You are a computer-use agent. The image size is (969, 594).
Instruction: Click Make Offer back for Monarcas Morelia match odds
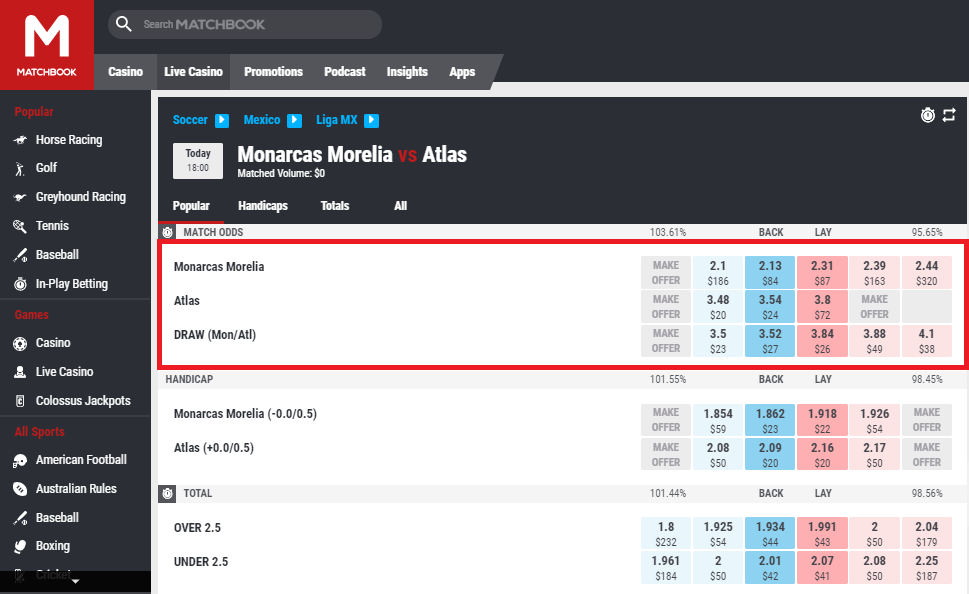point(666,273)
